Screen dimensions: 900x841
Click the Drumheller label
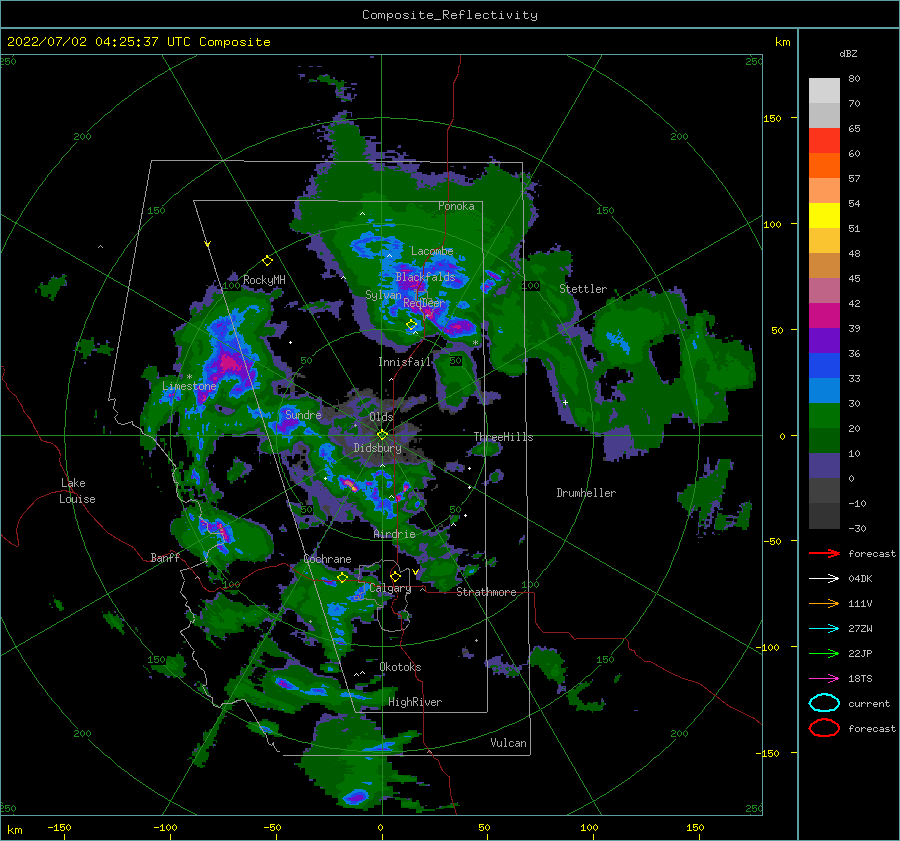(x=586, y=493)
